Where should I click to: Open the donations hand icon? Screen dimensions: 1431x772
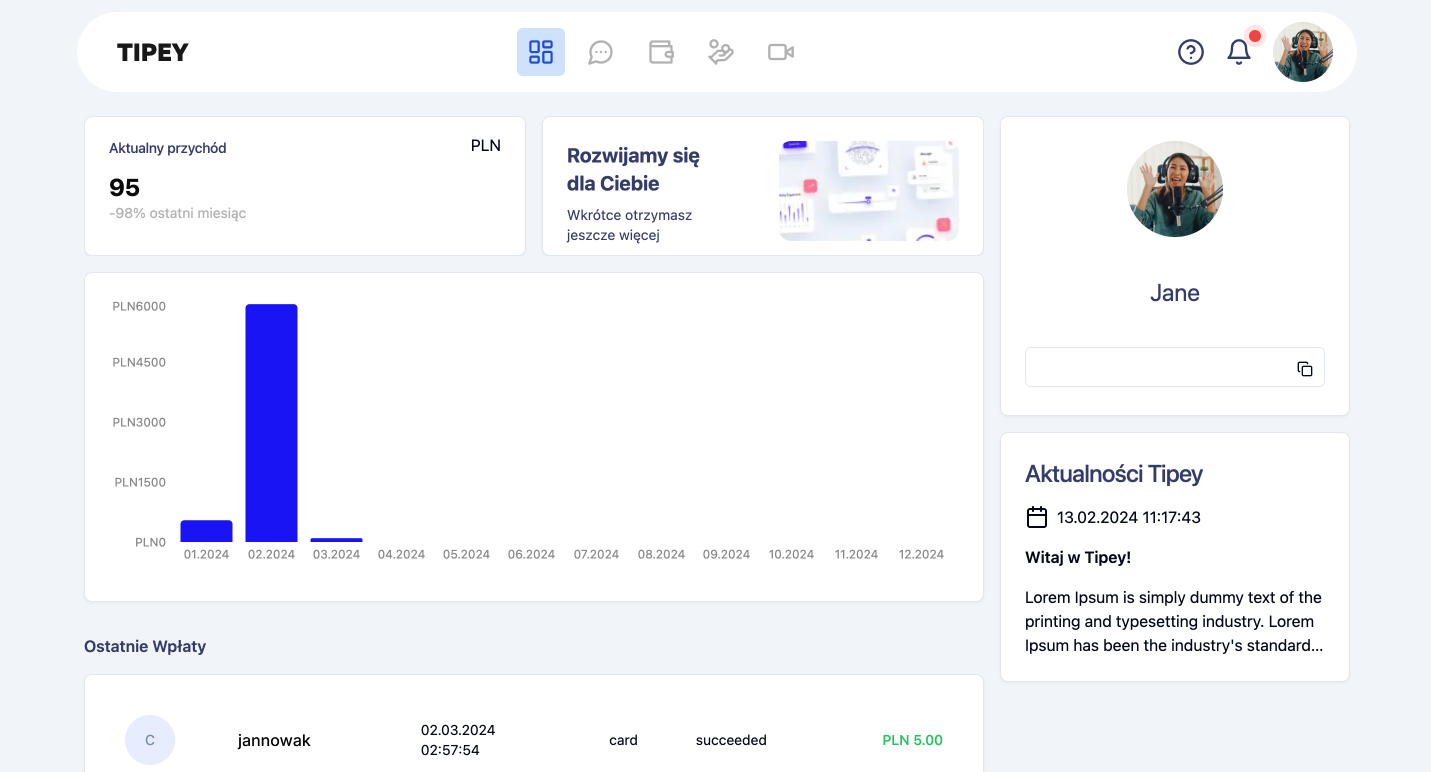721,52
